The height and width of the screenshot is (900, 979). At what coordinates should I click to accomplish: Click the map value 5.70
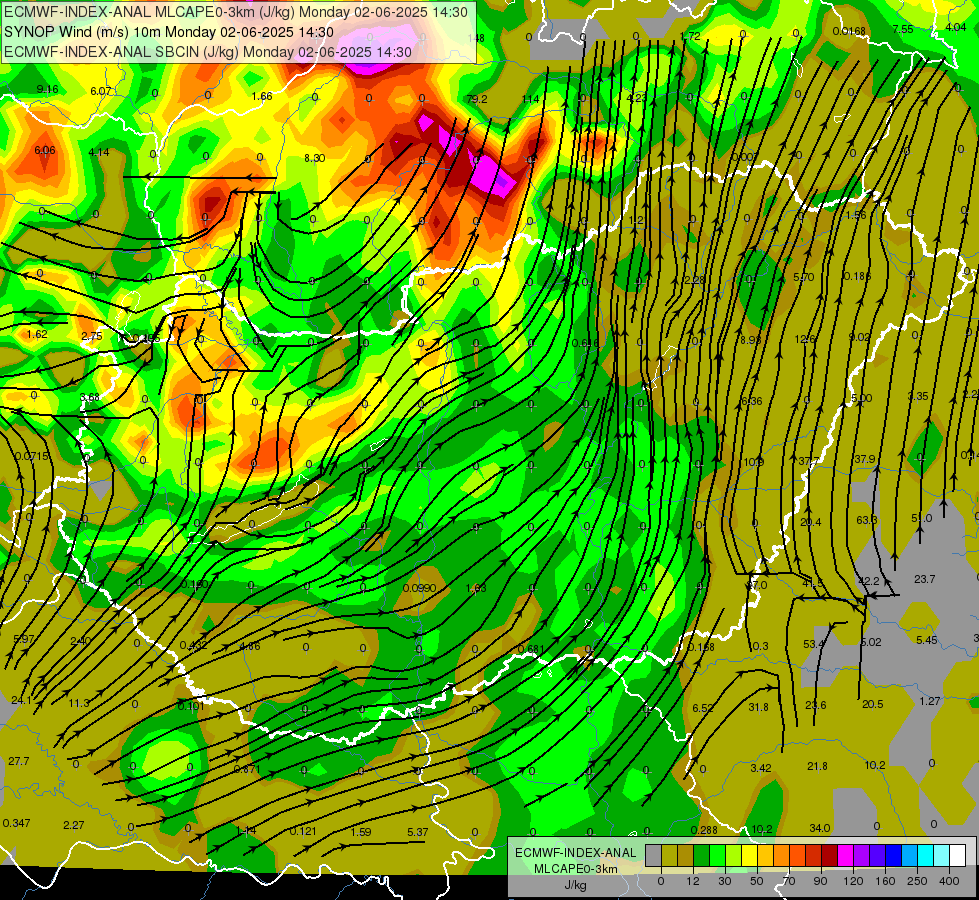coord(804,277)
